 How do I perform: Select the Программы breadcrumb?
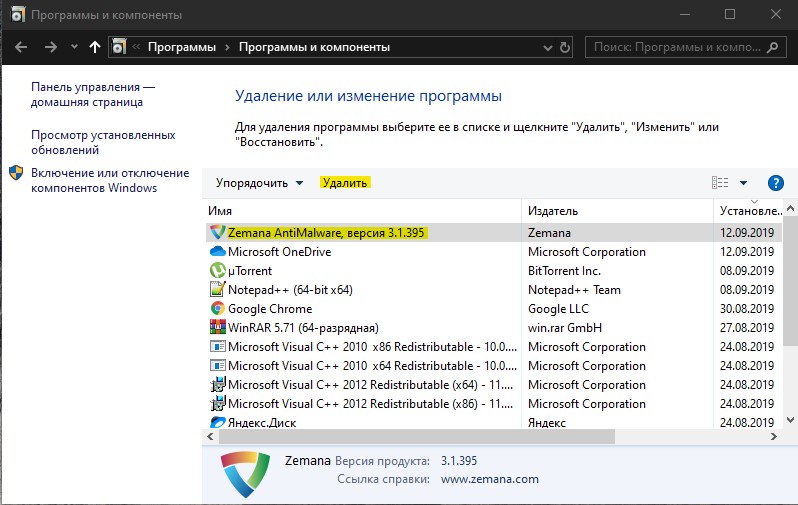tap(182, 47)
